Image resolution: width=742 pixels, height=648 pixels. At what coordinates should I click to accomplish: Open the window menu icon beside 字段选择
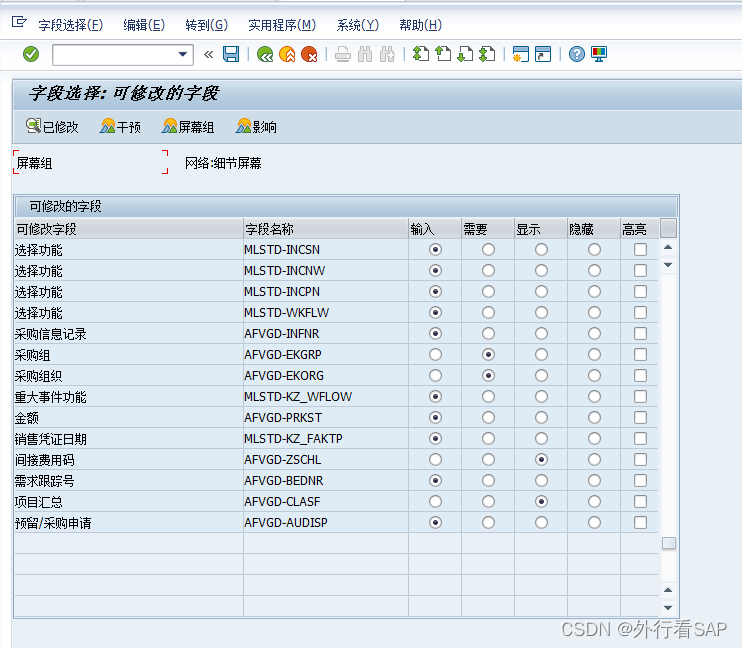(x=19, y=22)
